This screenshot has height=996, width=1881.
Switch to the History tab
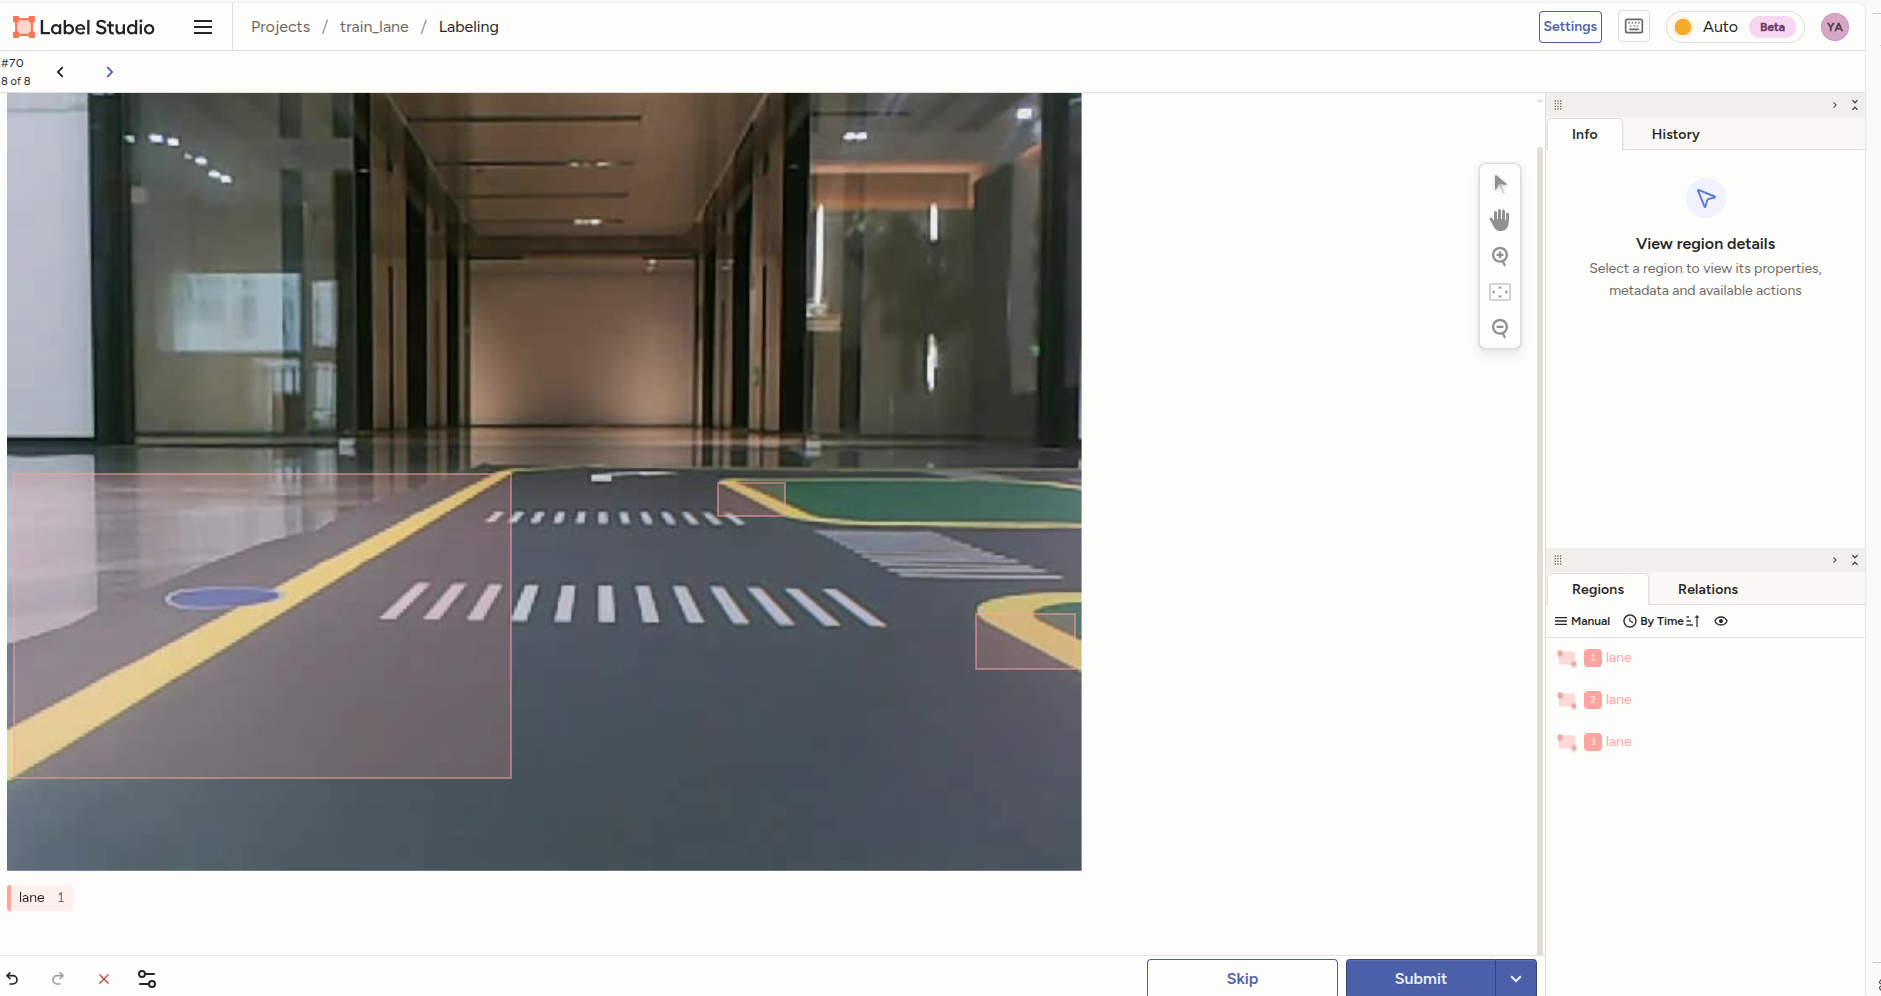pyautogui.click(x=1675, y=134)
